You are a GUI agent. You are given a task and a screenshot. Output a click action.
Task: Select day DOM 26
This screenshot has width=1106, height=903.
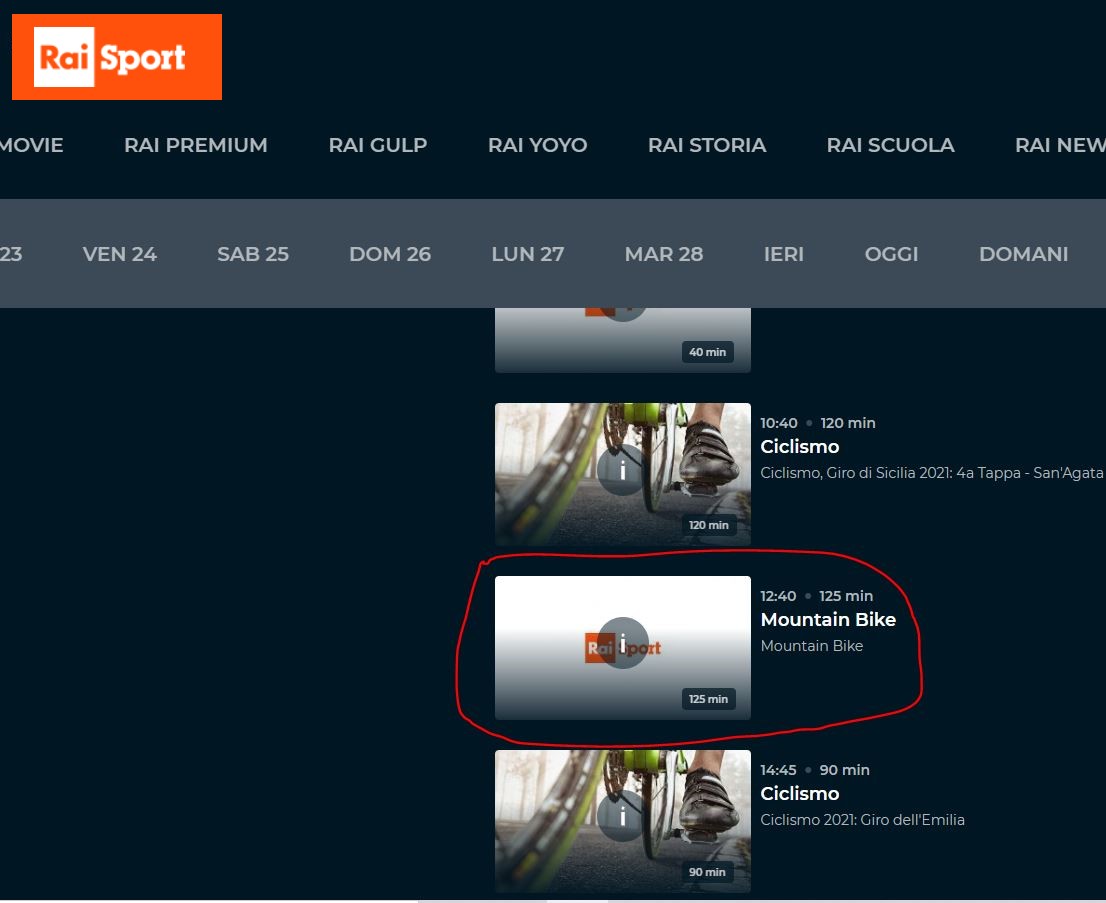click(x=390, y=254)
